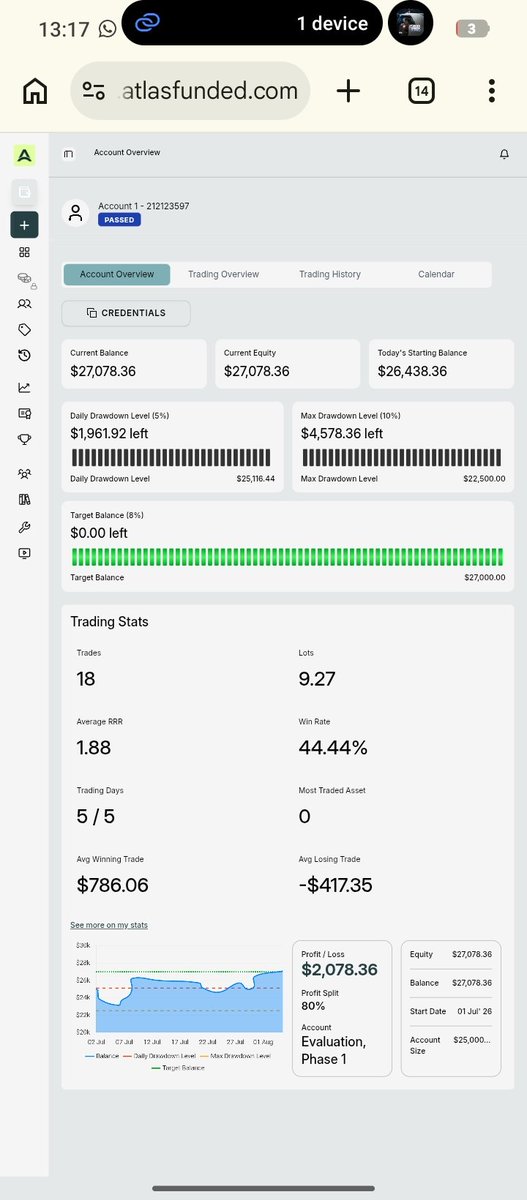Click the Trading Days 5 / 5 value
The height and width of the screenshot is (1200, 527).
pyautogui.click(x=96, y=817)
